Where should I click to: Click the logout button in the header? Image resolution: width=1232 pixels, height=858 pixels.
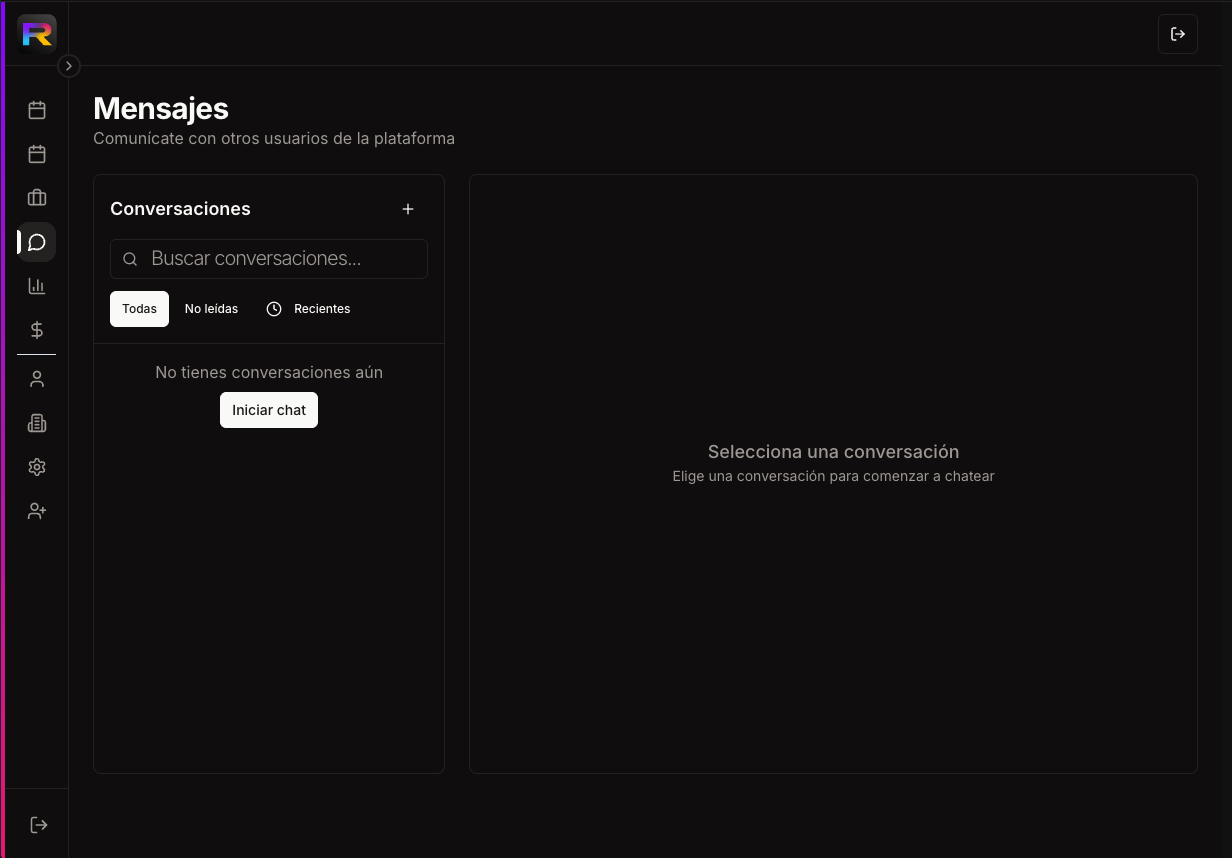tap(1178, 34)
